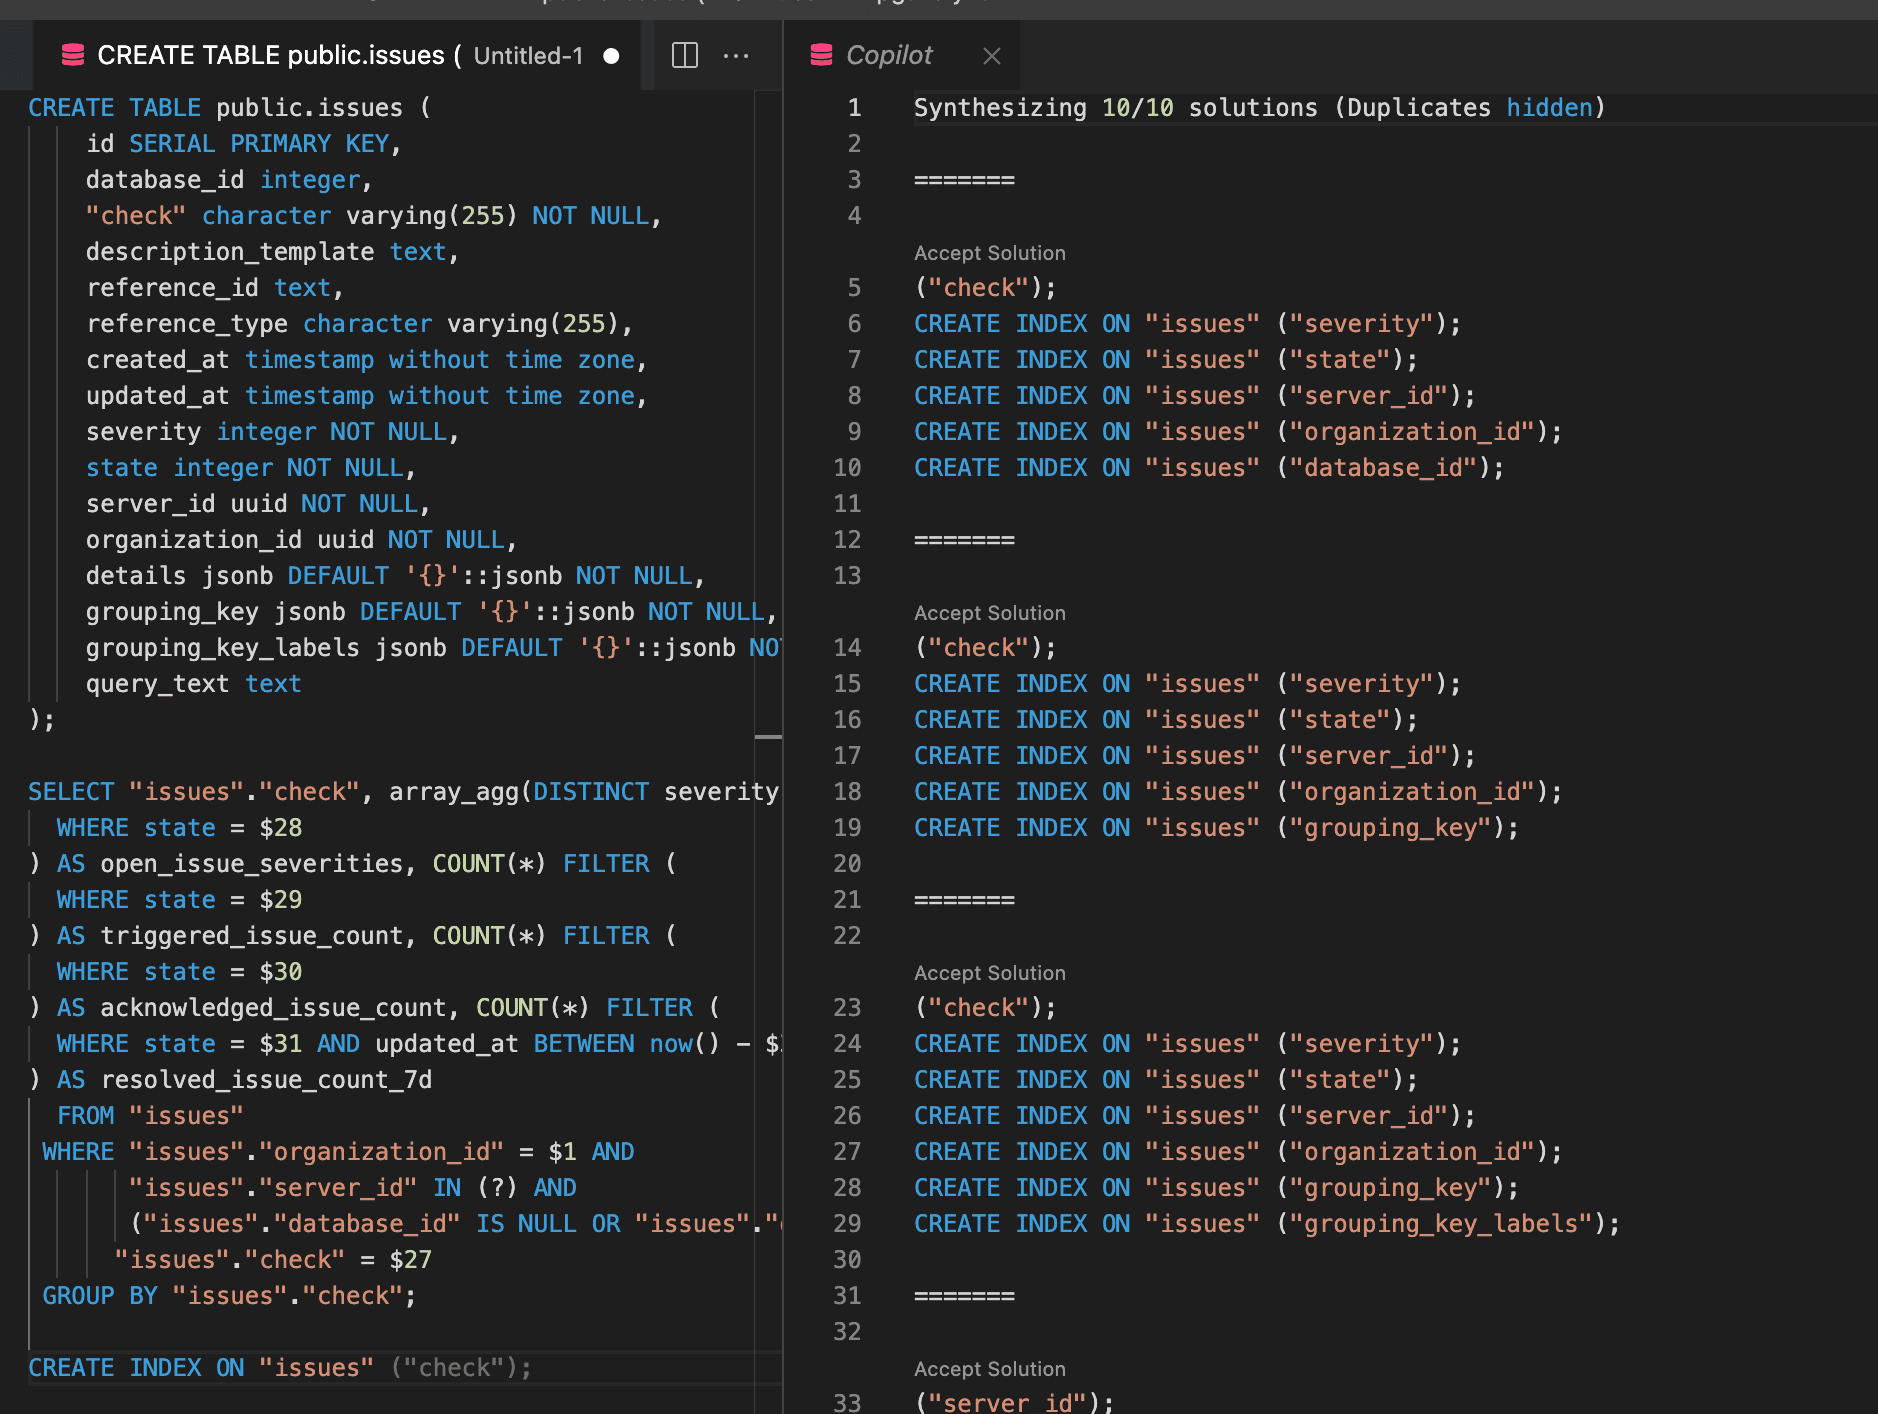This screenshot has height=1414, width=1878.
Task: Open the split editor icon
Action: [684, 56]
